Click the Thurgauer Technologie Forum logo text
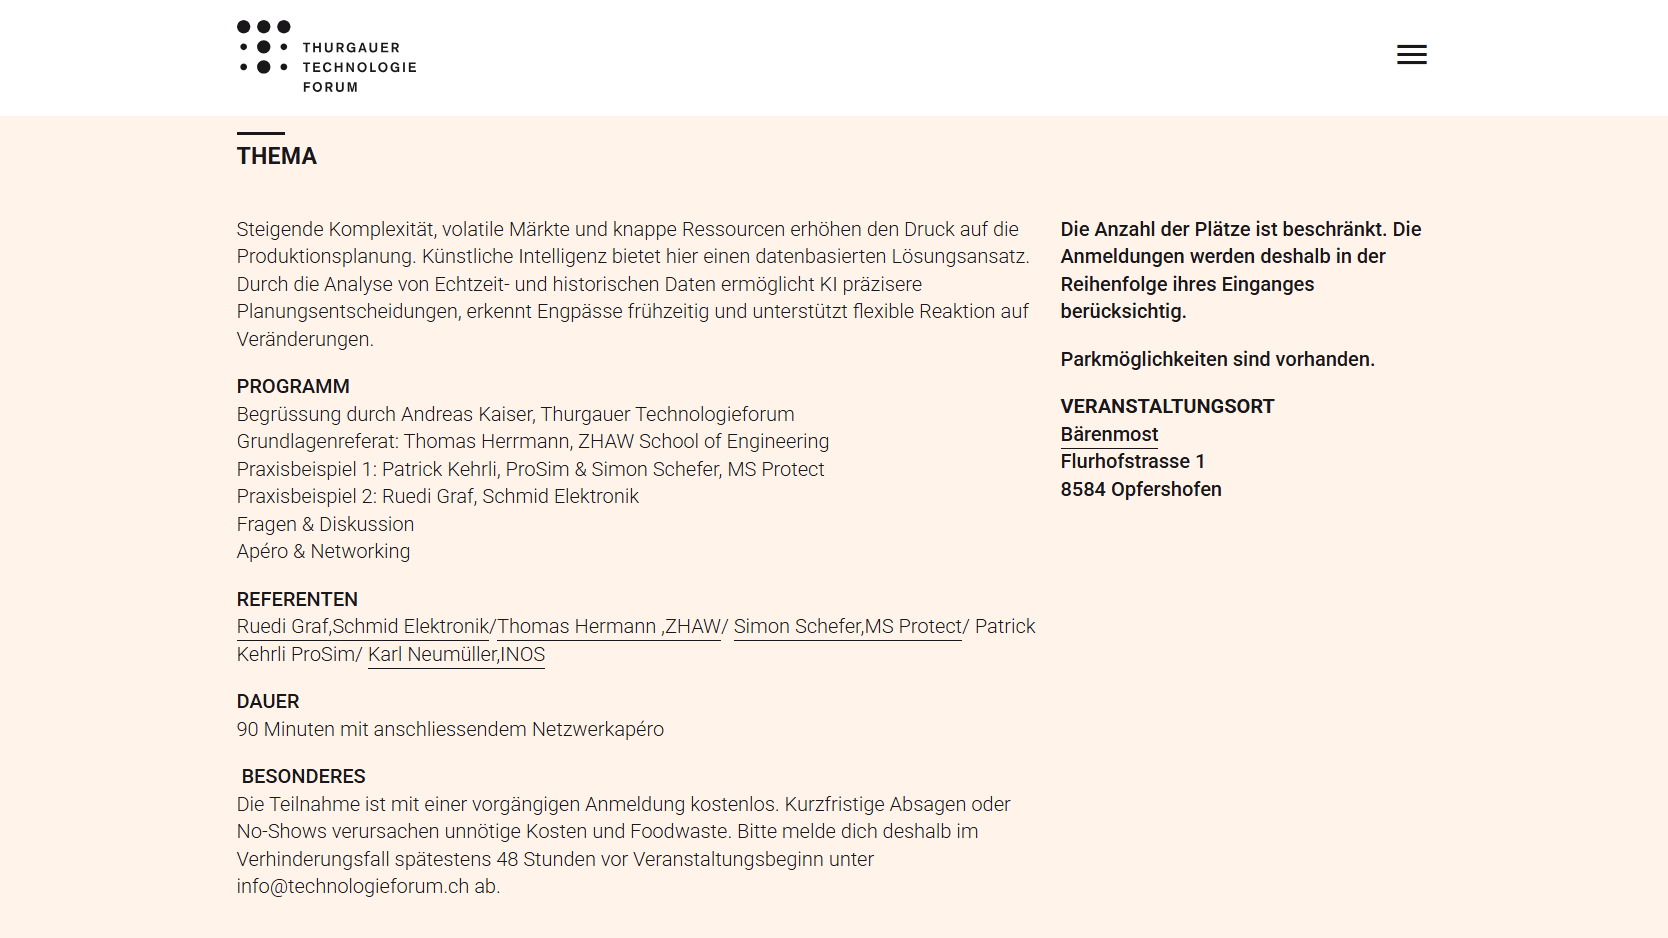Image resolution: width=1668 pixels, height=938 pixels. pos(359,67)
